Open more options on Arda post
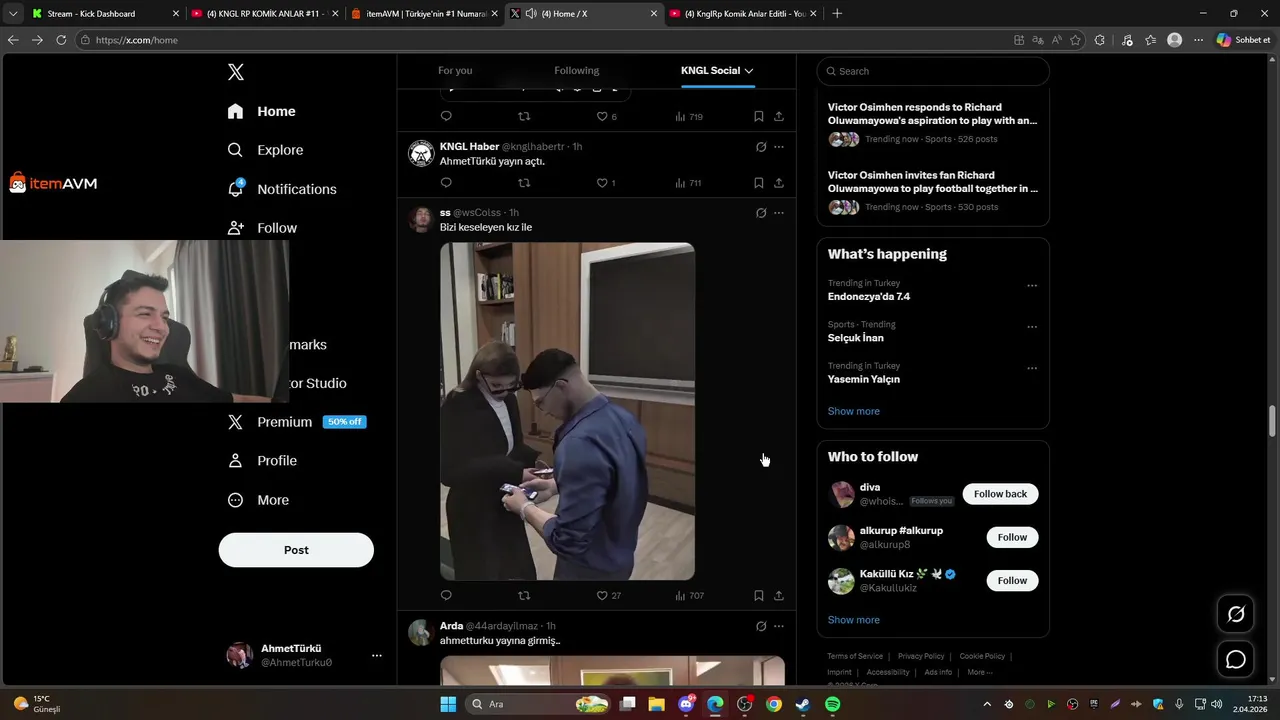 (779, 626)
